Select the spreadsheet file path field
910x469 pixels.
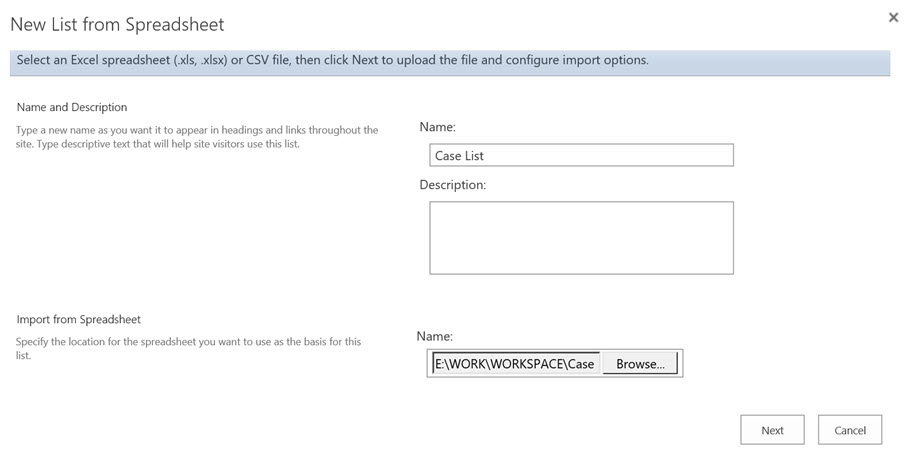point(516,364)
